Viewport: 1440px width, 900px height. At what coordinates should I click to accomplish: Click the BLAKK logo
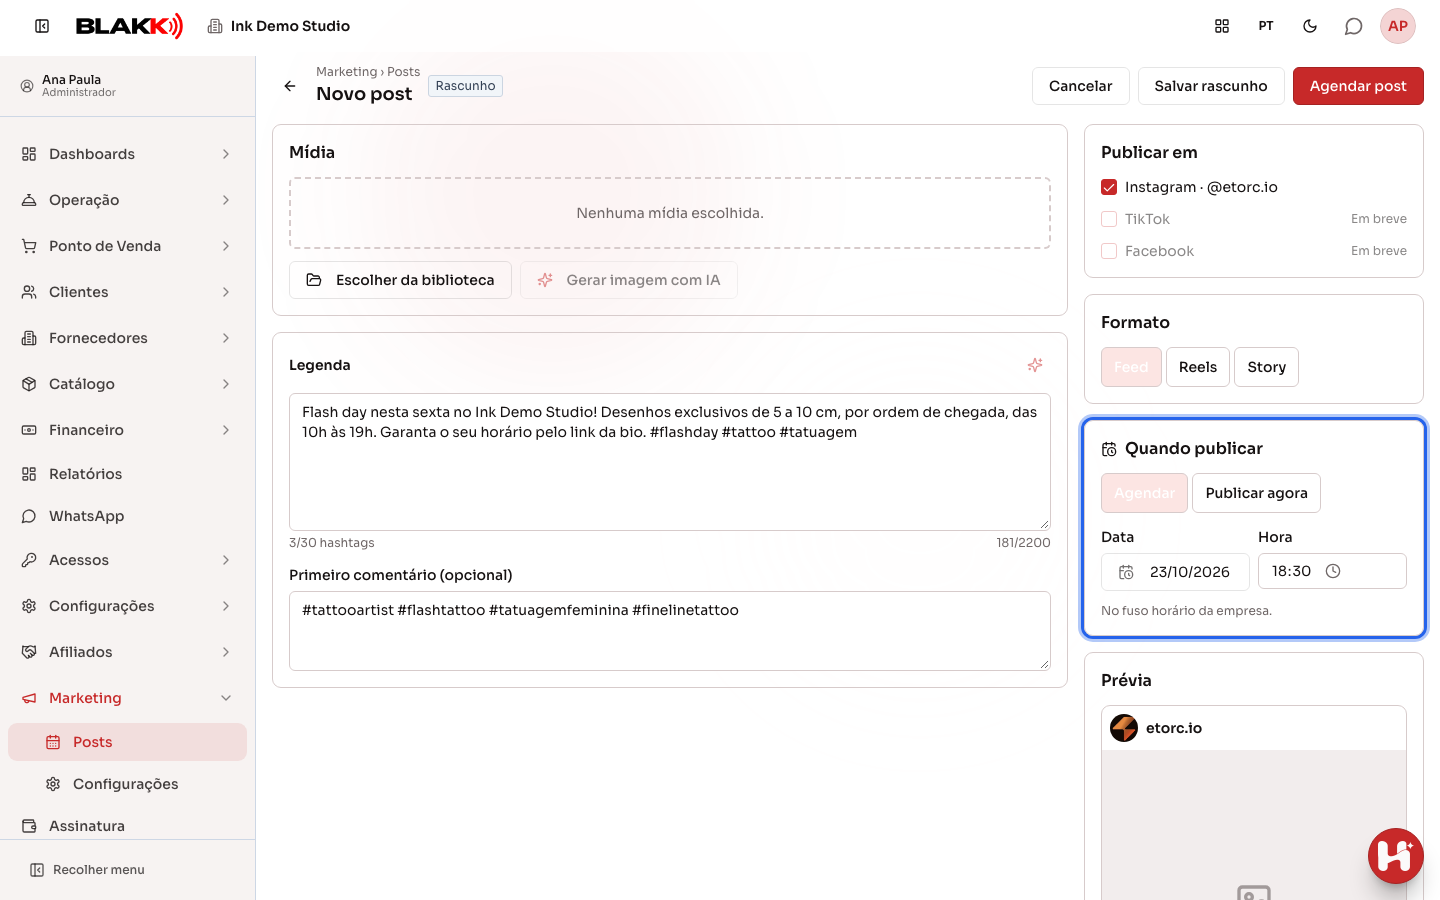point(129,26)
